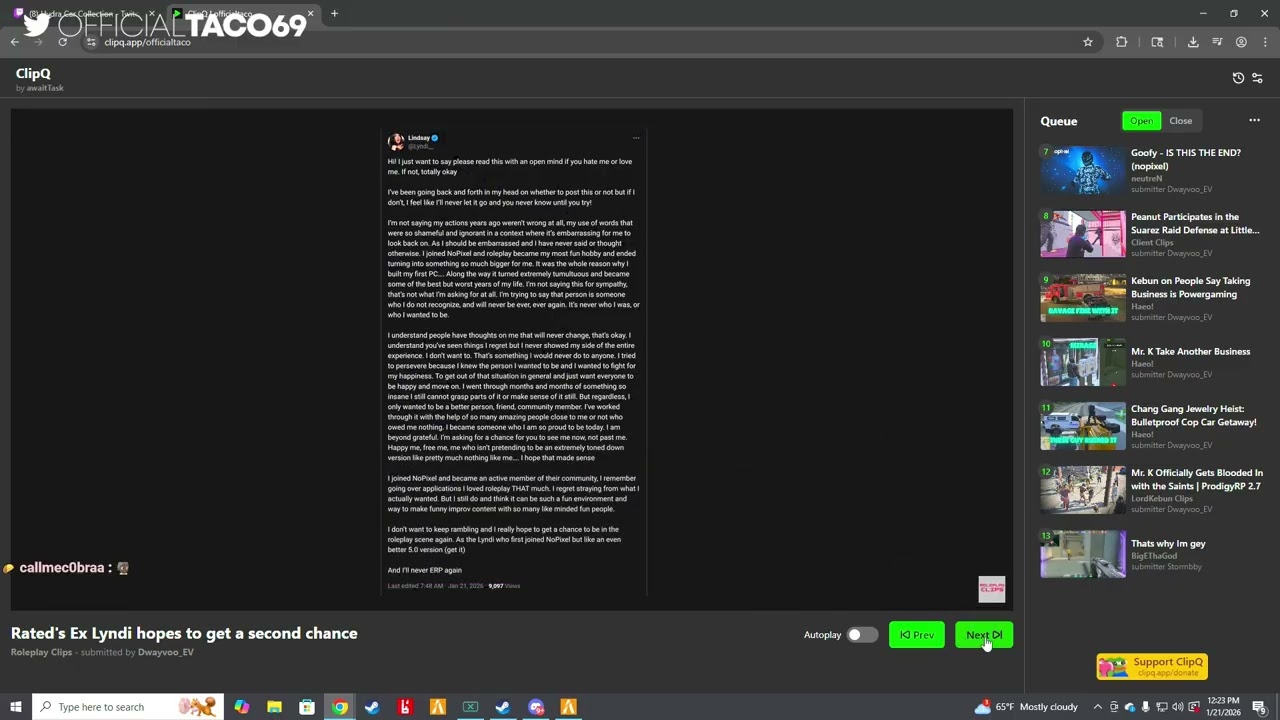Image resolution: width=1280 pixels, height=720 pixels.
Task: Go back in the browser
Action: click(x=14, y=42)
